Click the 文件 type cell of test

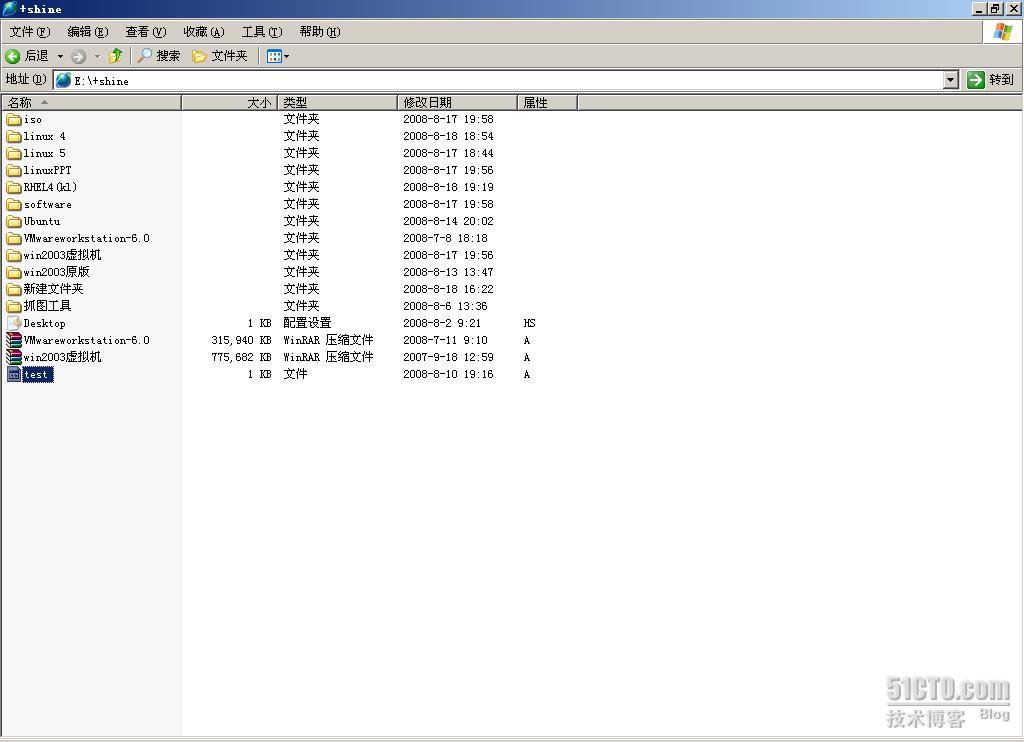click(x=295, y=374)
